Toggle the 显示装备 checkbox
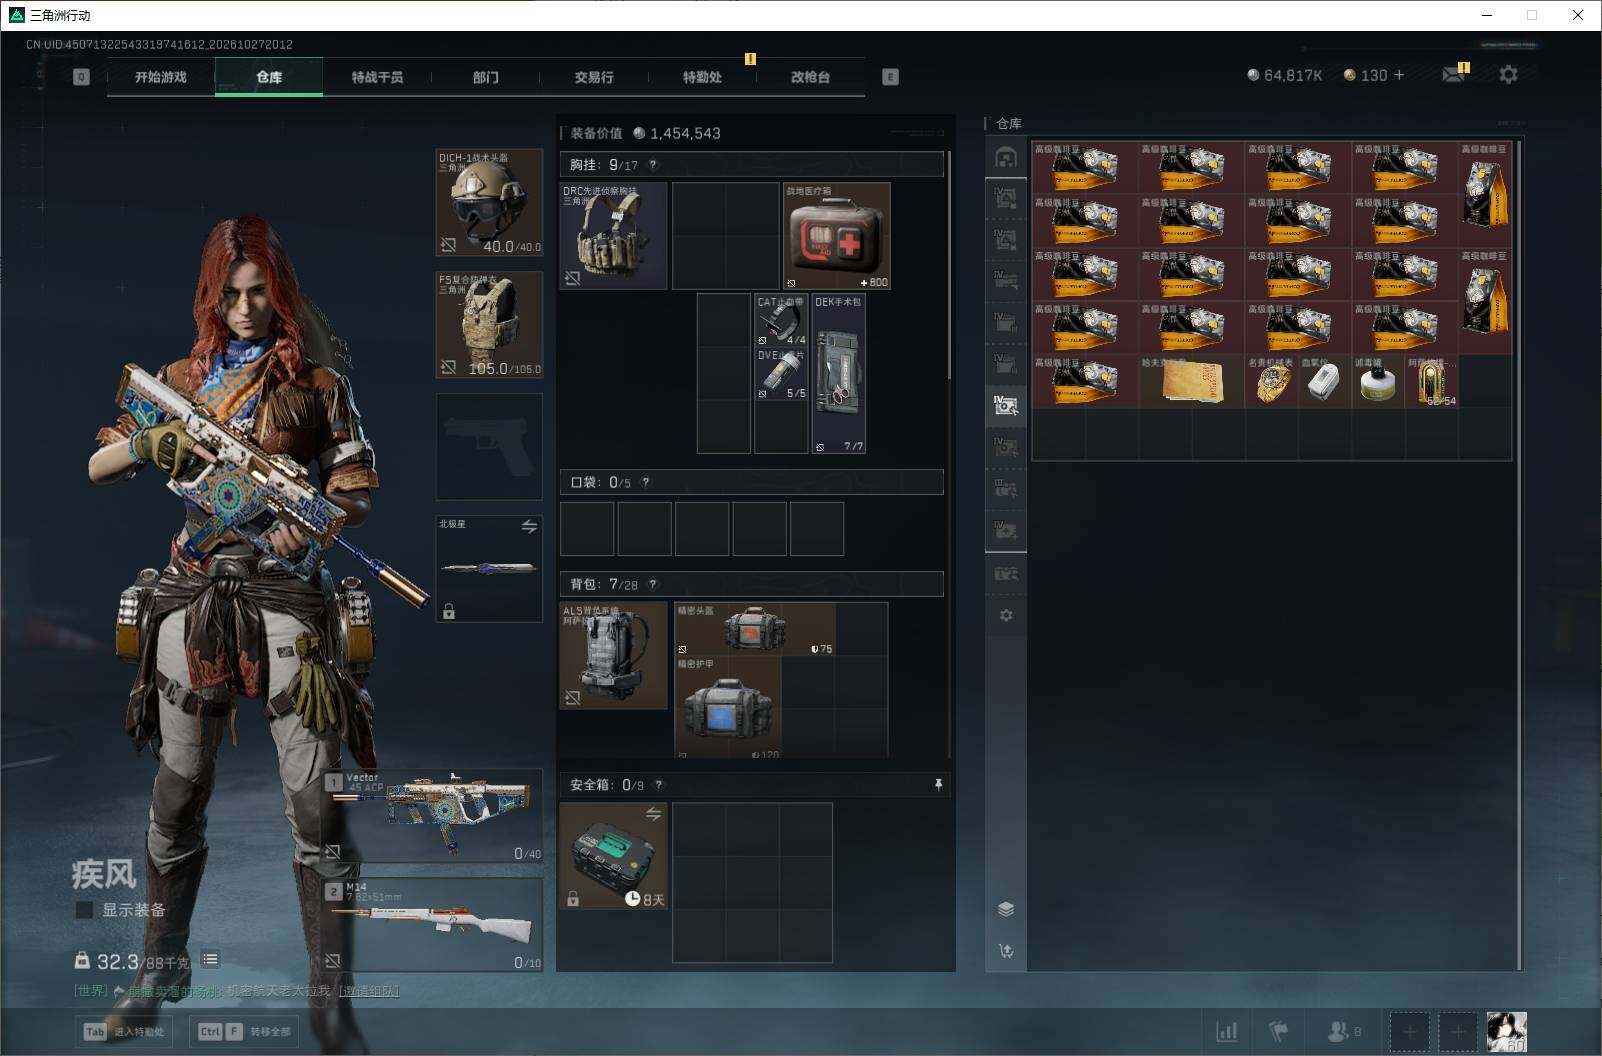 [x=85, y=910]
